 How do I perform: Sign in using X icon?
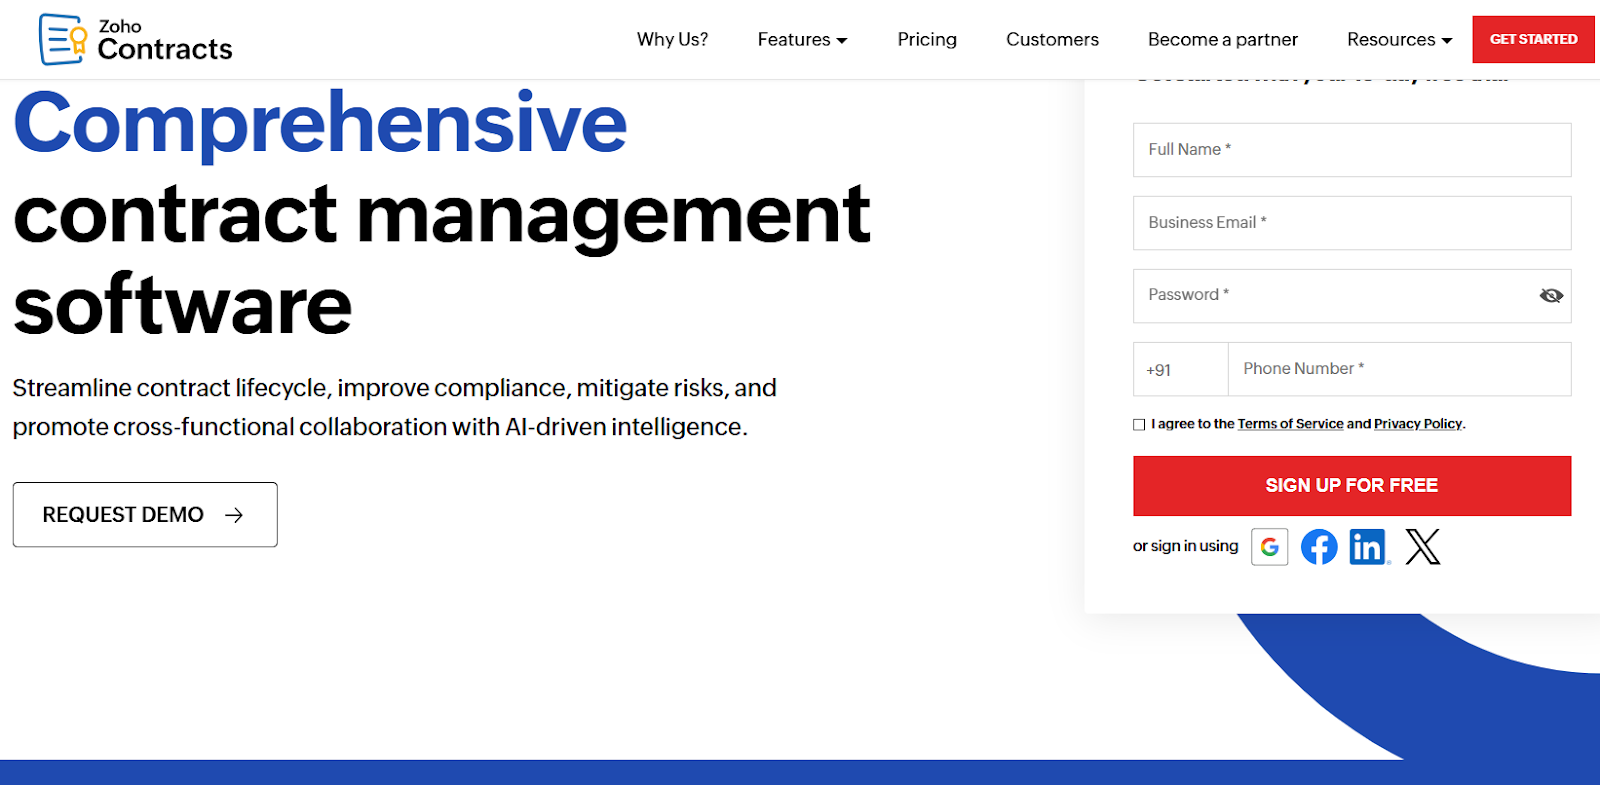tap(1423, 547)
